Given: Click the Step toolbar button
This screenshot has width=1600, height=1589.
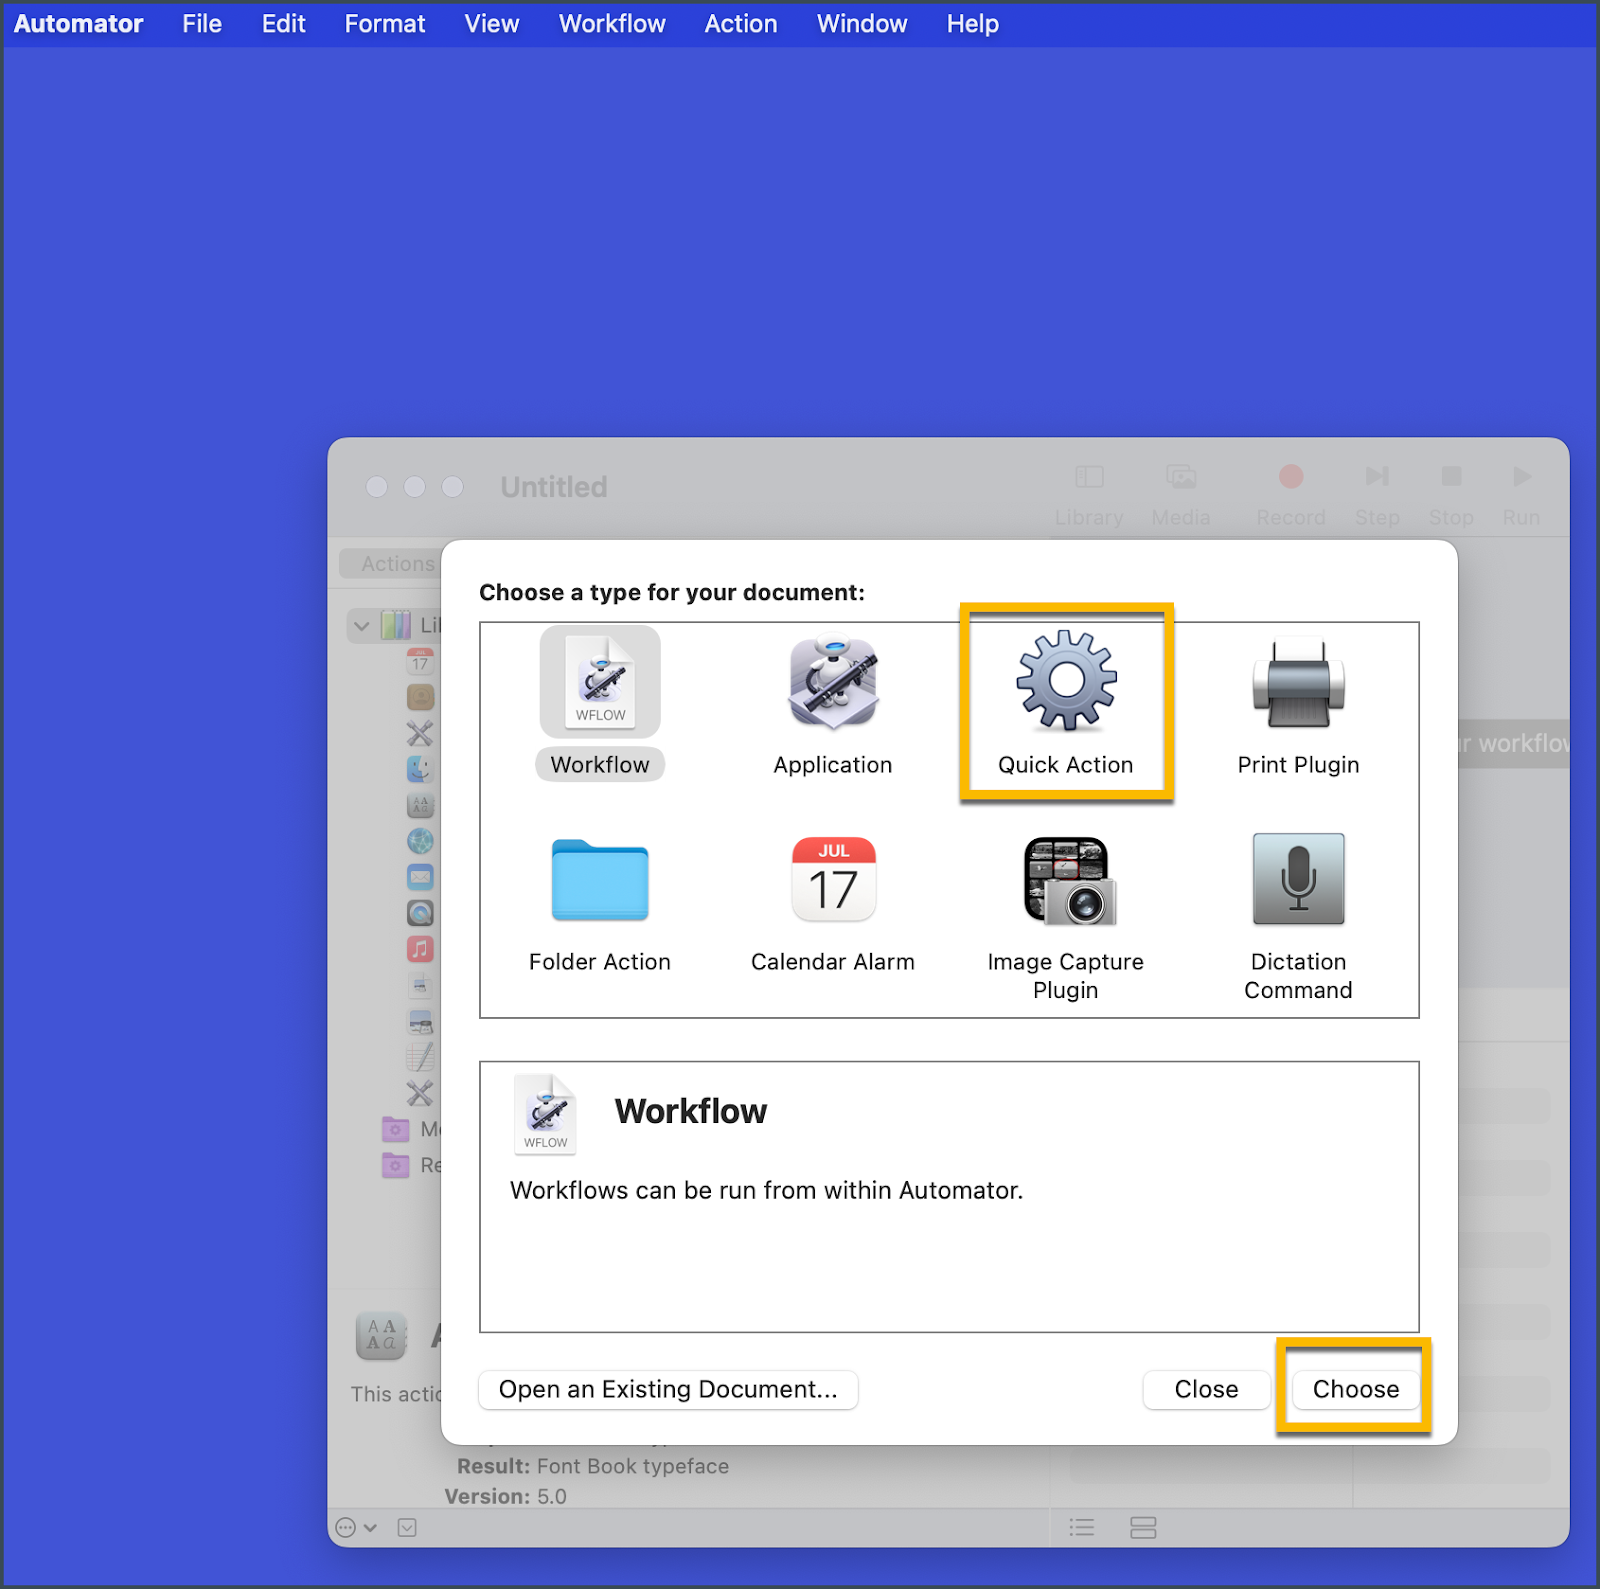Looking at the screenshot, I should click(x=1377, y=495).
